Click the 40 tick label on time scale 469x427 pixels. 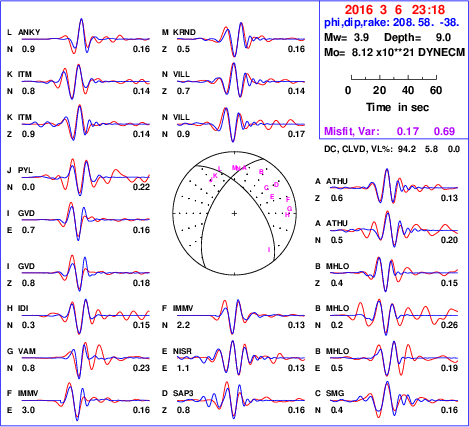point(408,90)
